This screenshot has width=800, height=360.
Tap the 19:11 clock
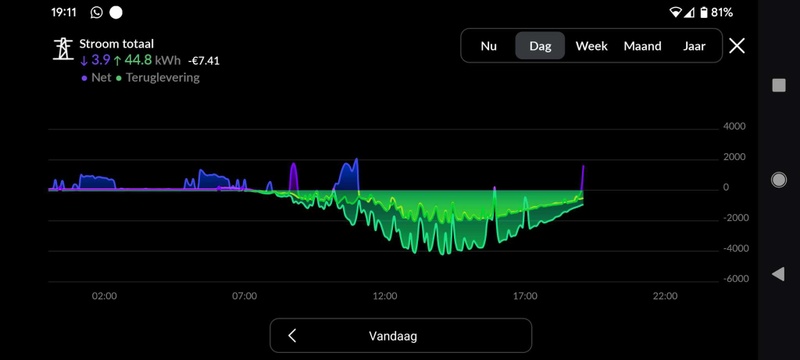64,12
